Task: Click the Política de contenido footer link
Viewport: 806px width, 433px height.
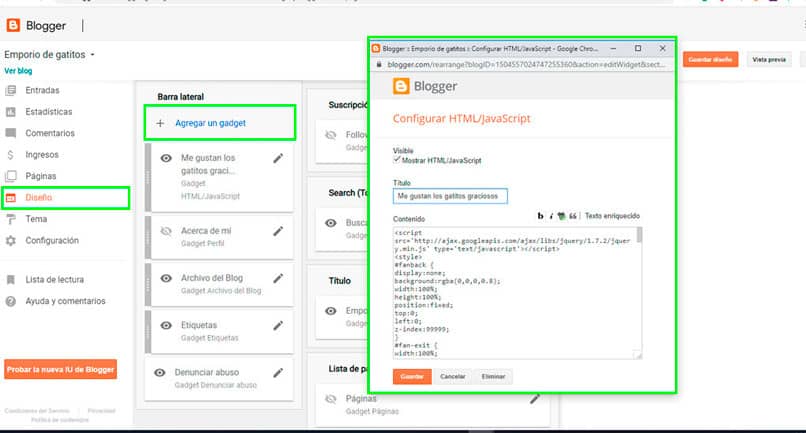Action: pyautogui.click(x=60, y=420)
